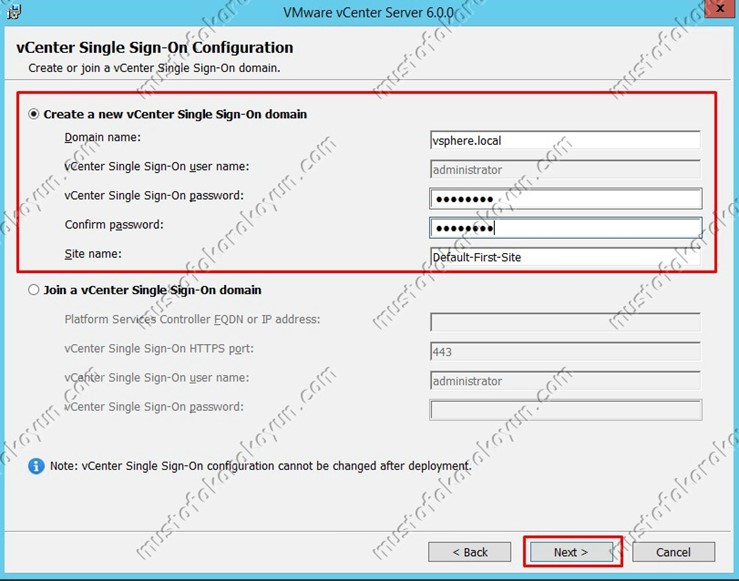Image resolution: width=739 pixels, height=581 pixels.
Task: Click the HTTPS port field showing 443
Action: click(x=565, y=352)
